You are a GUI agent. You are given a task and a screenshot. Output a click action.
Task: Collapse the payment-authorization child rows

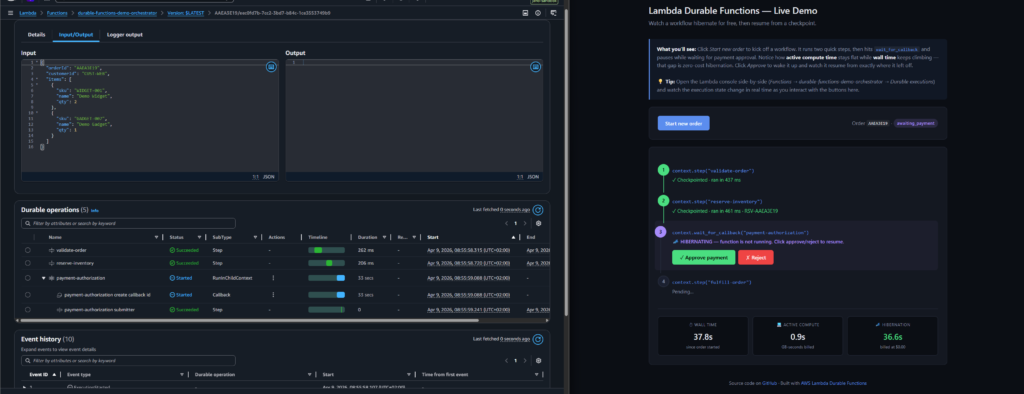click(44, 278)
